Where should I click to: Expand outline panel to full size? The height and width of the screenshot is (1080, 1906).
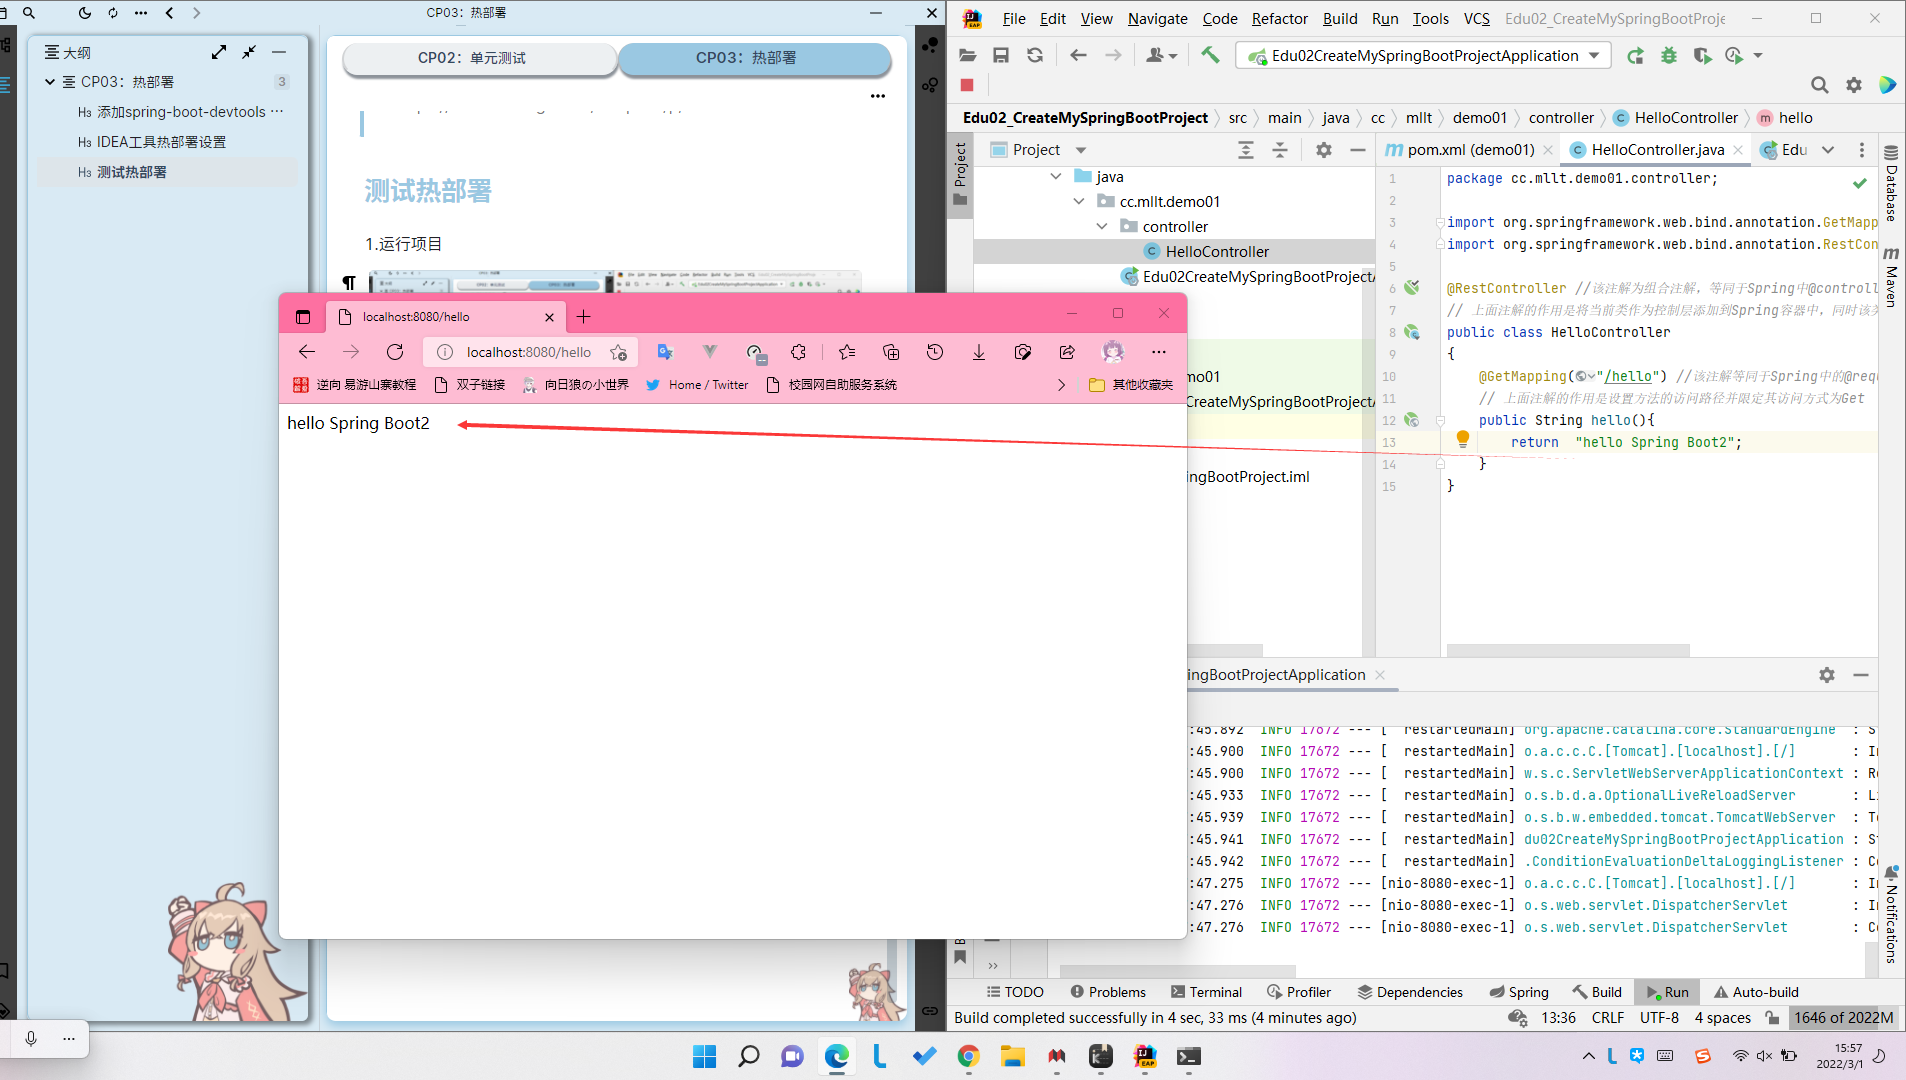[219, 52]
